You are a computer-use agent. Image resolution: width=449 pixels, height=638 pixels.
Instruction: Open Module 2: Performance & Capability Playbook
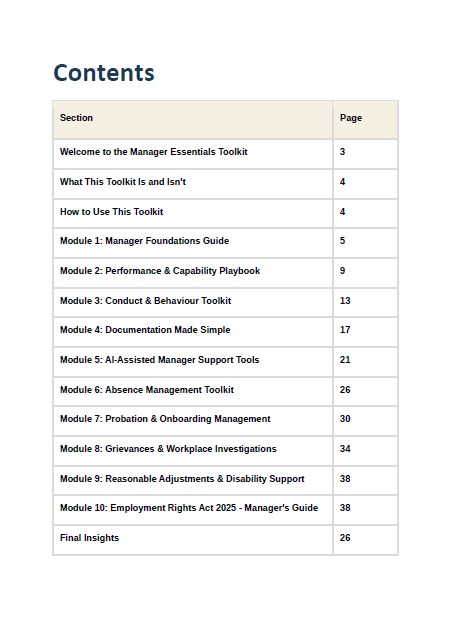pyautogui.click(x=160, y=271)
